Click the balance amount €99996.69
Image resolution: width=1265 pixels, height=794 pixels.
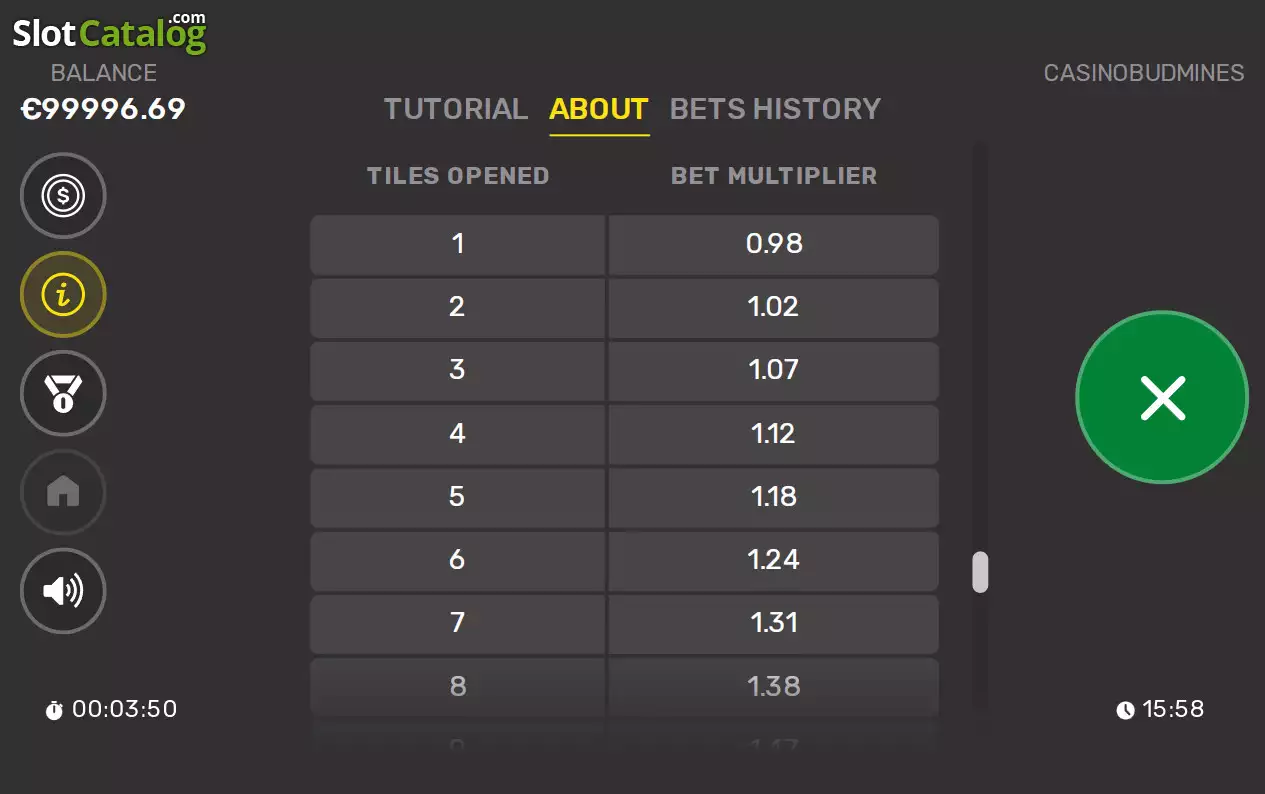pos(104,109)
